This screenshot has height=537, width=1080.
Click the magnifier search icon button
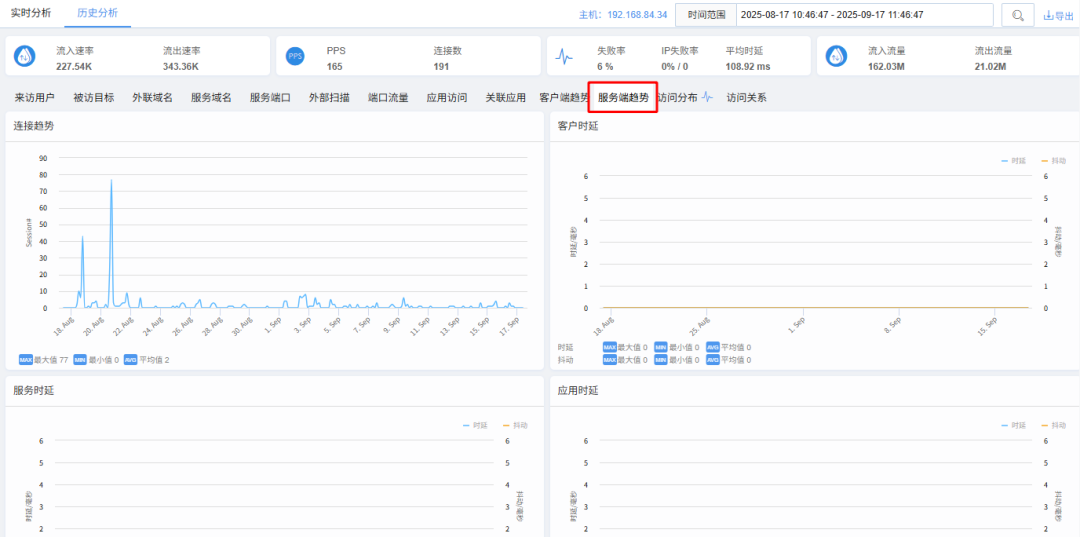pyautogui.click(x=1018, y=15)
